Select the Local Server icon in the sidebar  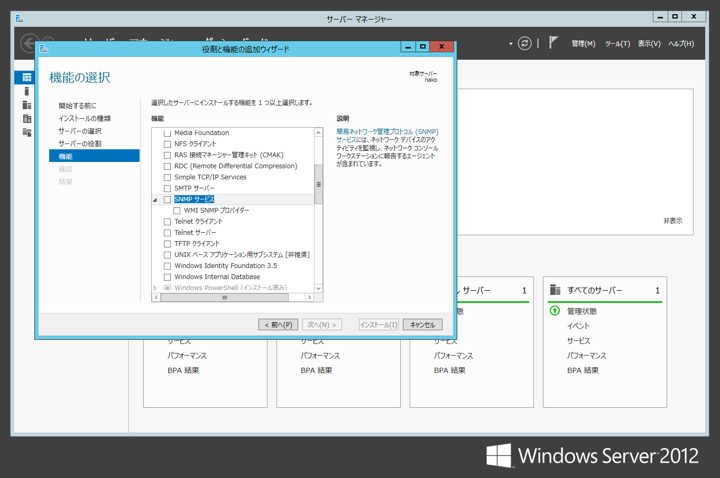point(27,91)
